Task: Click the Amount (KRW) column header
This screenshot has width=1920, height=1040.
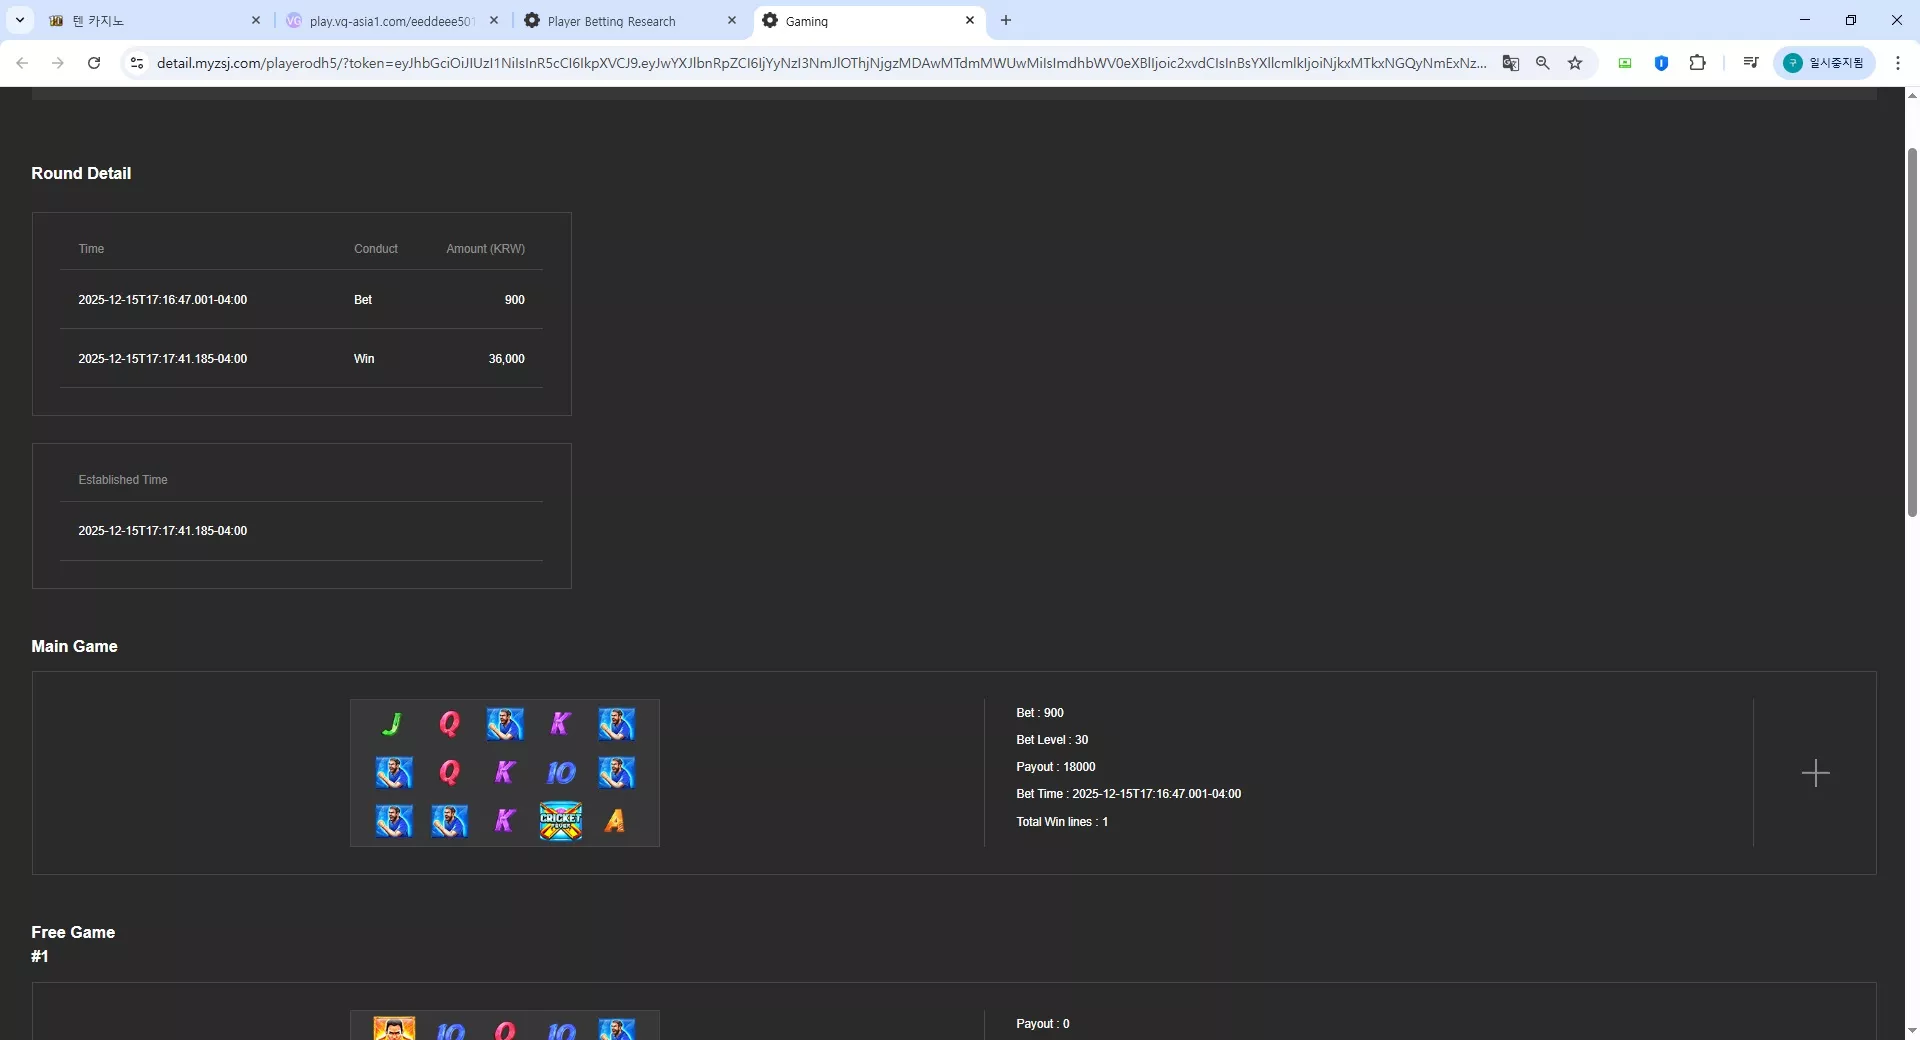Action: click(485, 249)
